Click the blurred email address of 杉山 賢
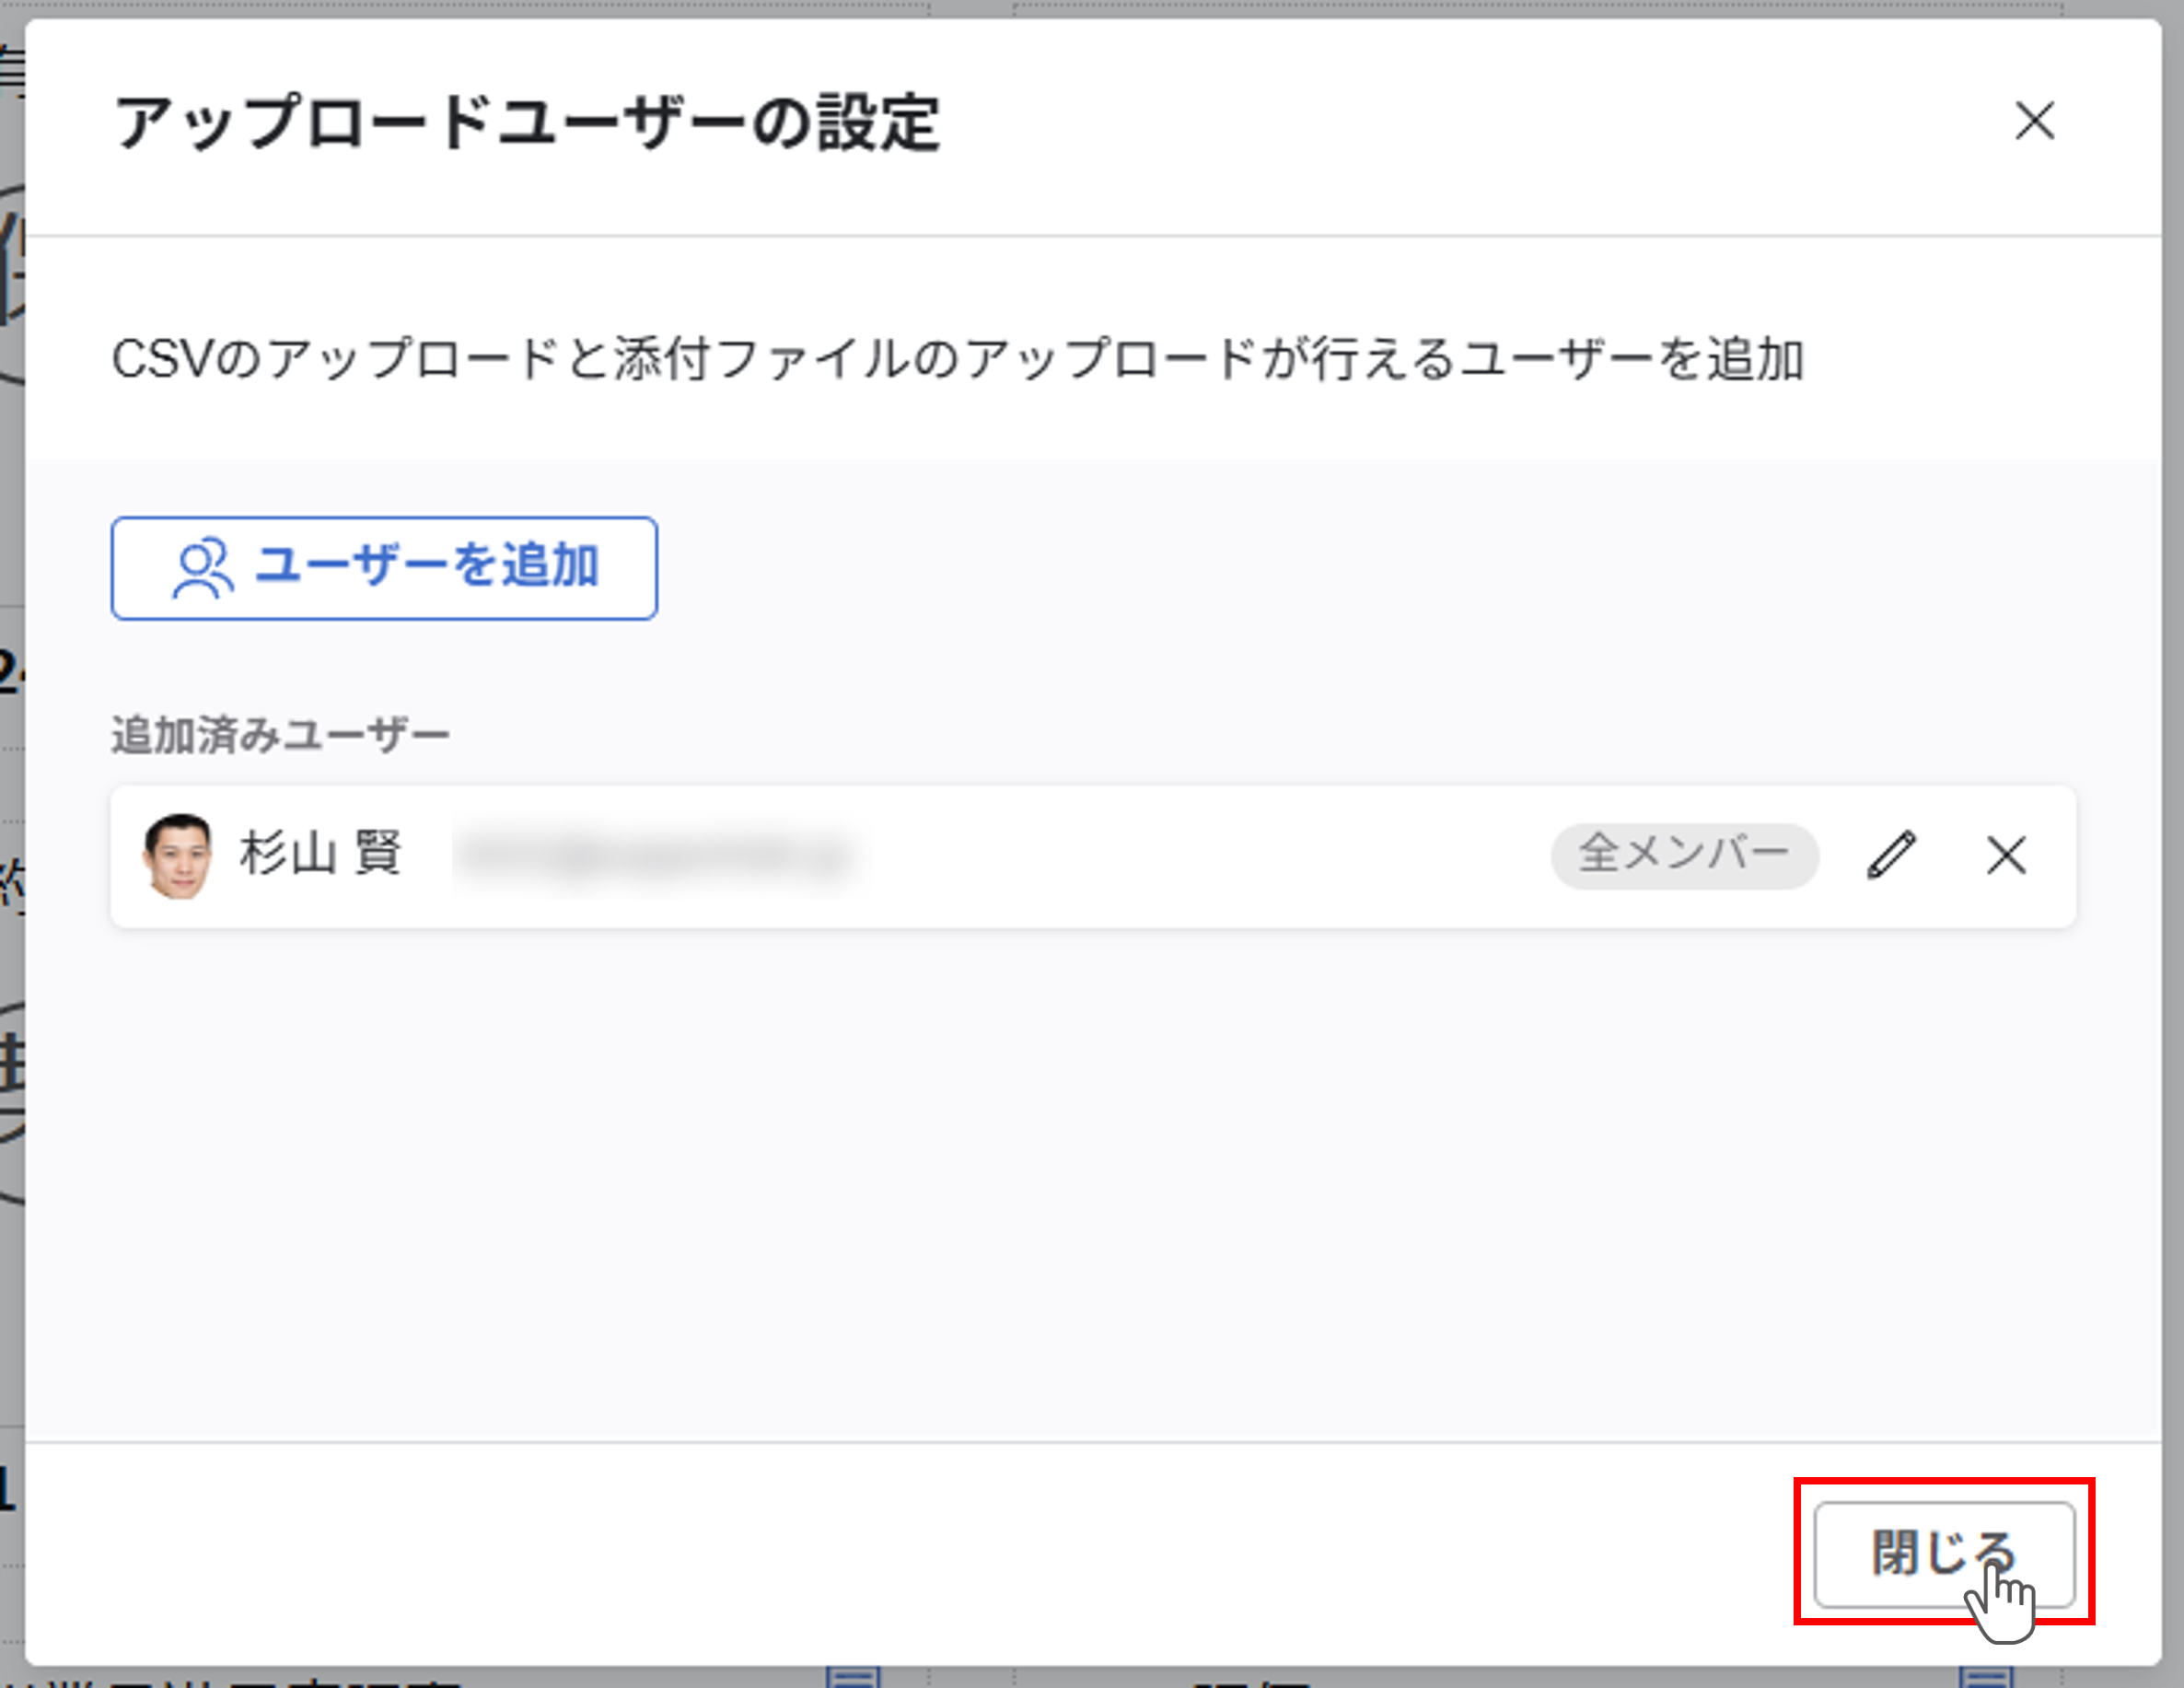The image size is (2184, 1688). [660, 857]
